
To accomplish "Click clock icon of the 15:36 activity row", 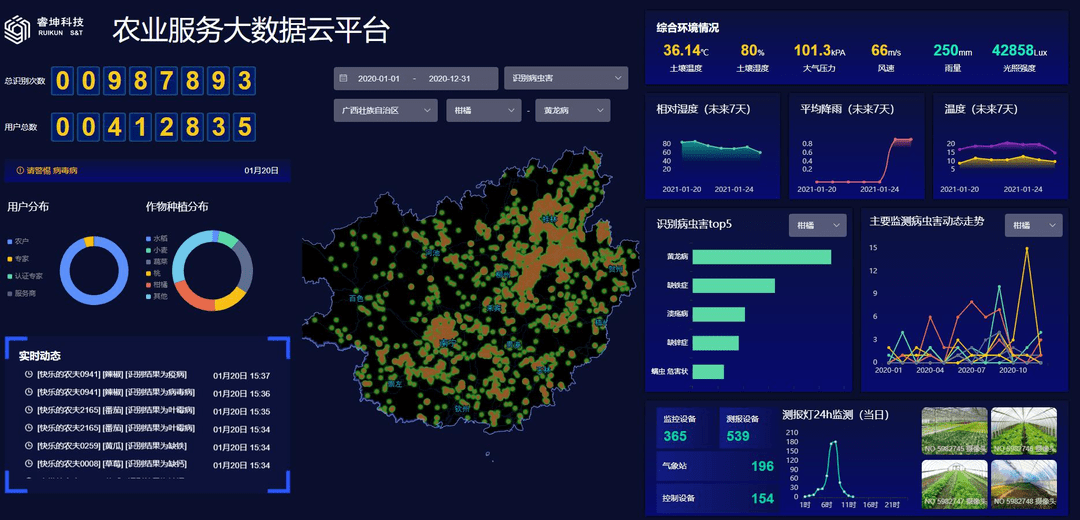I will 29,393.
